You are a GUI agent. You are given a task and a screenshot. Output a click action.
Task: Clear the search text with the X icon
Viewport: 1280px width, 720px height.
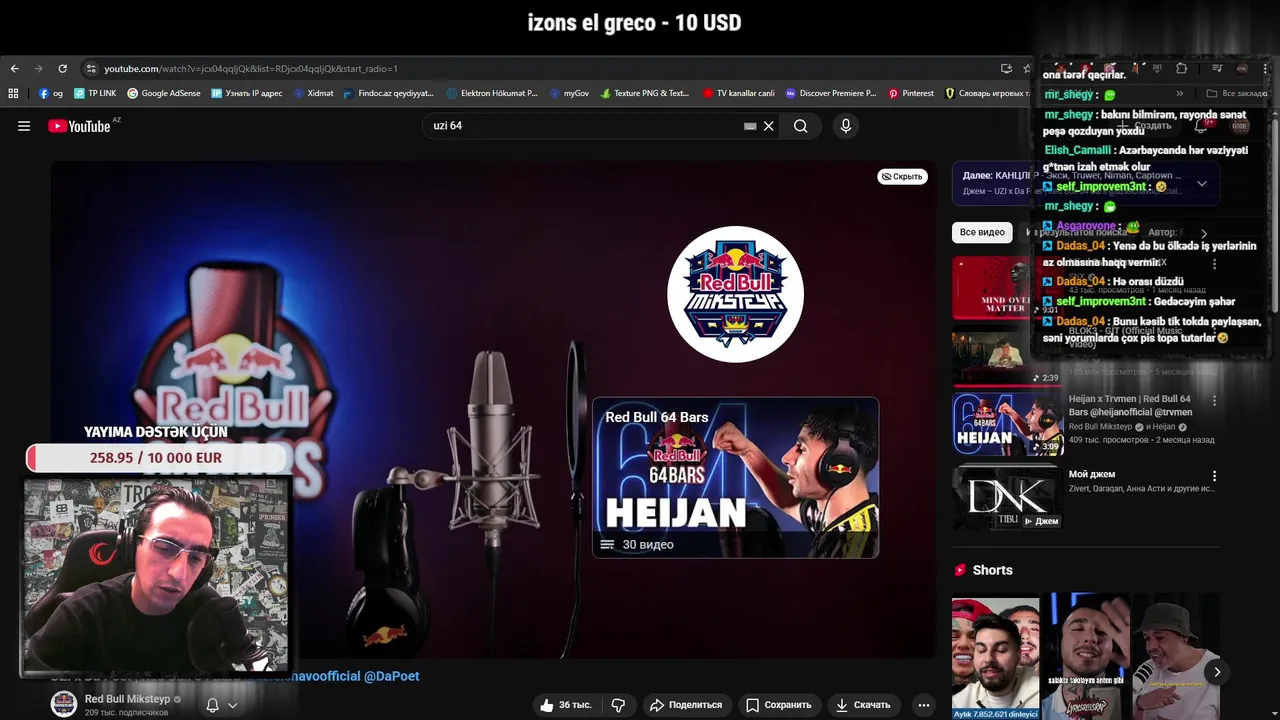769,126
